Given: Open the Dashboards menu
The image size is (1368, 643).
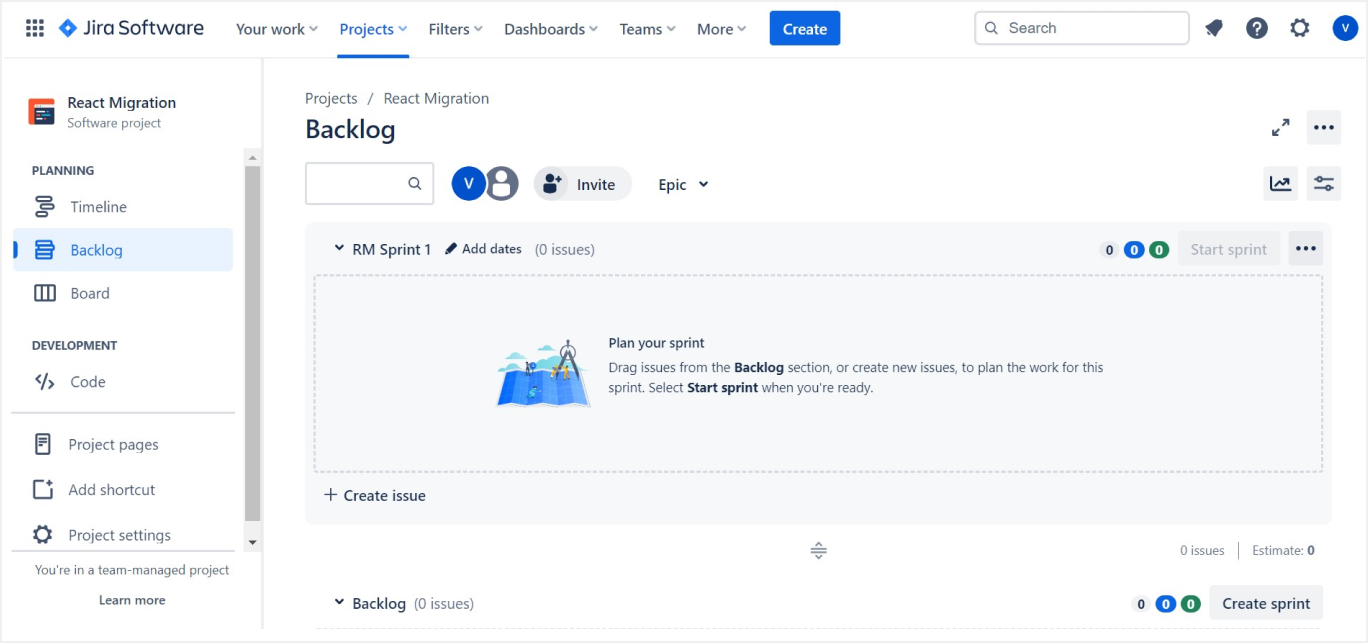Looking at the screenshot, I should coord(550,29).
